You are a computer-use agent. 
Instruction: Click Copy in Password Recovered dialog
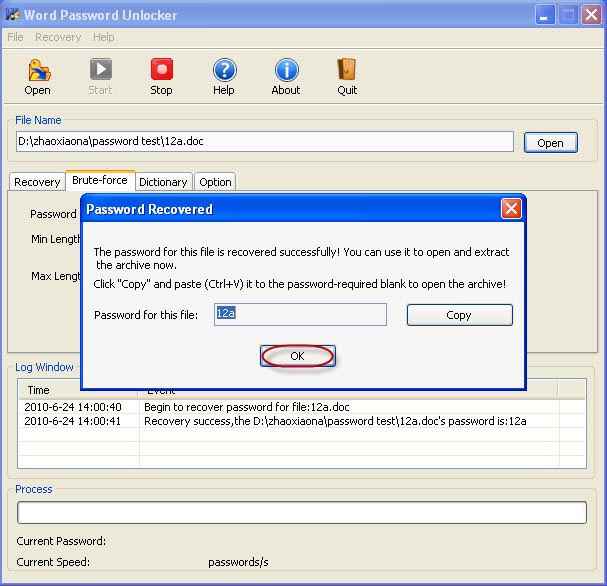click(x=459, y=315)
